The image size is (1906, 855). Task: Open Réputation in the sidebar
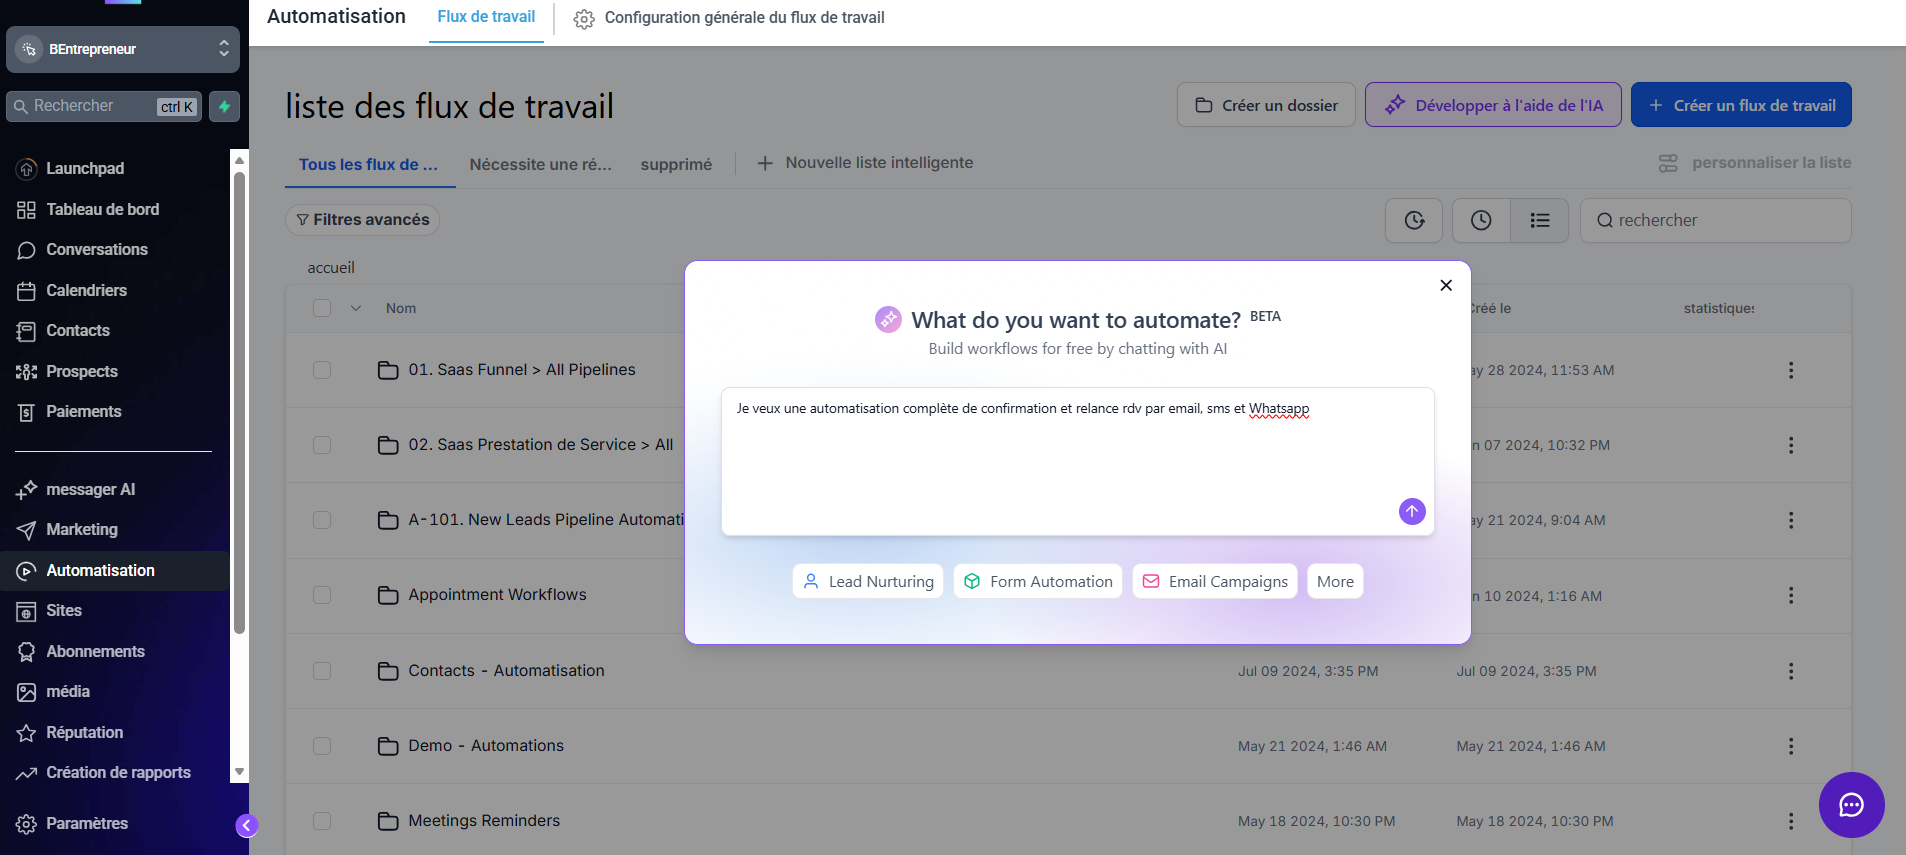point(84,733)
